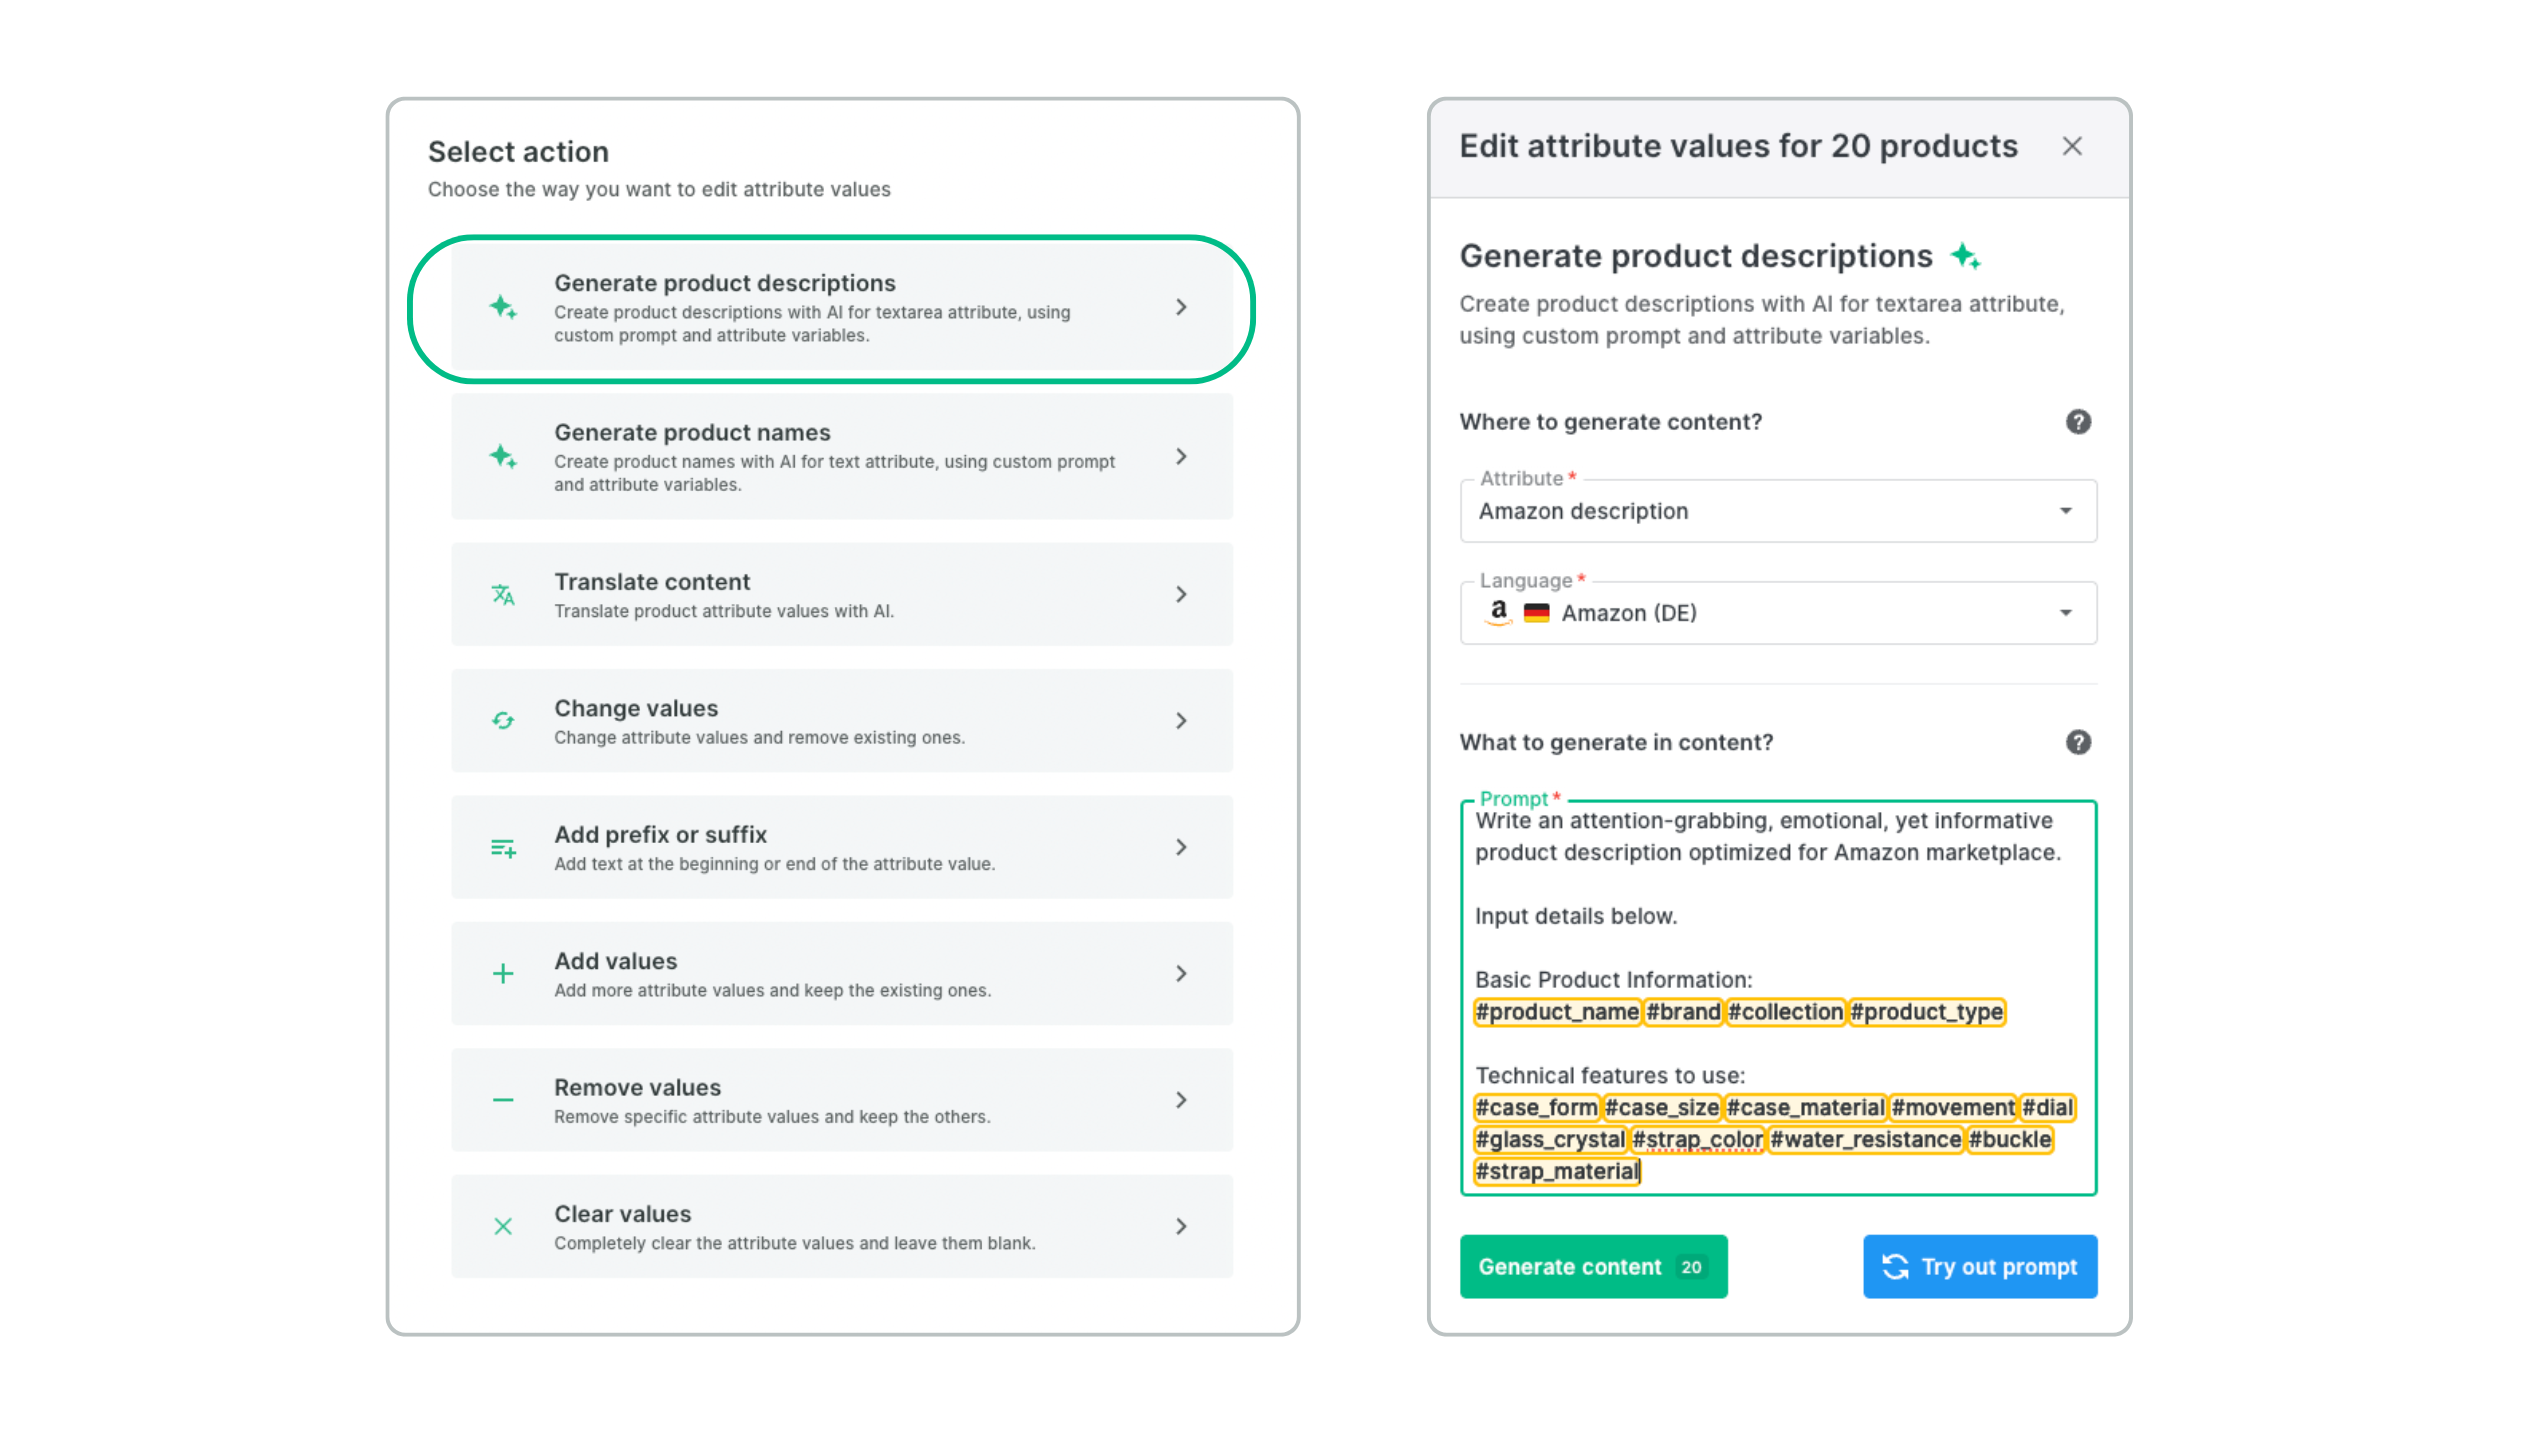Select the Add prefix or suffix option
This screenshot has height=1432, width=2546.
(x=840, y=848)
